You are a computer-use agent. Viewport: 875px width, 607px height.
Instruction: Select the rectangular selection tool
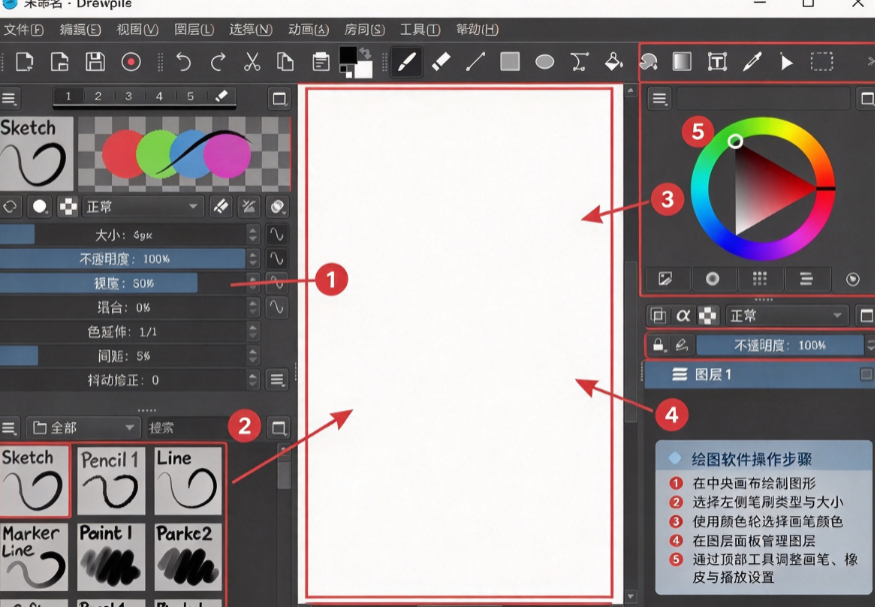click(821, 61)
